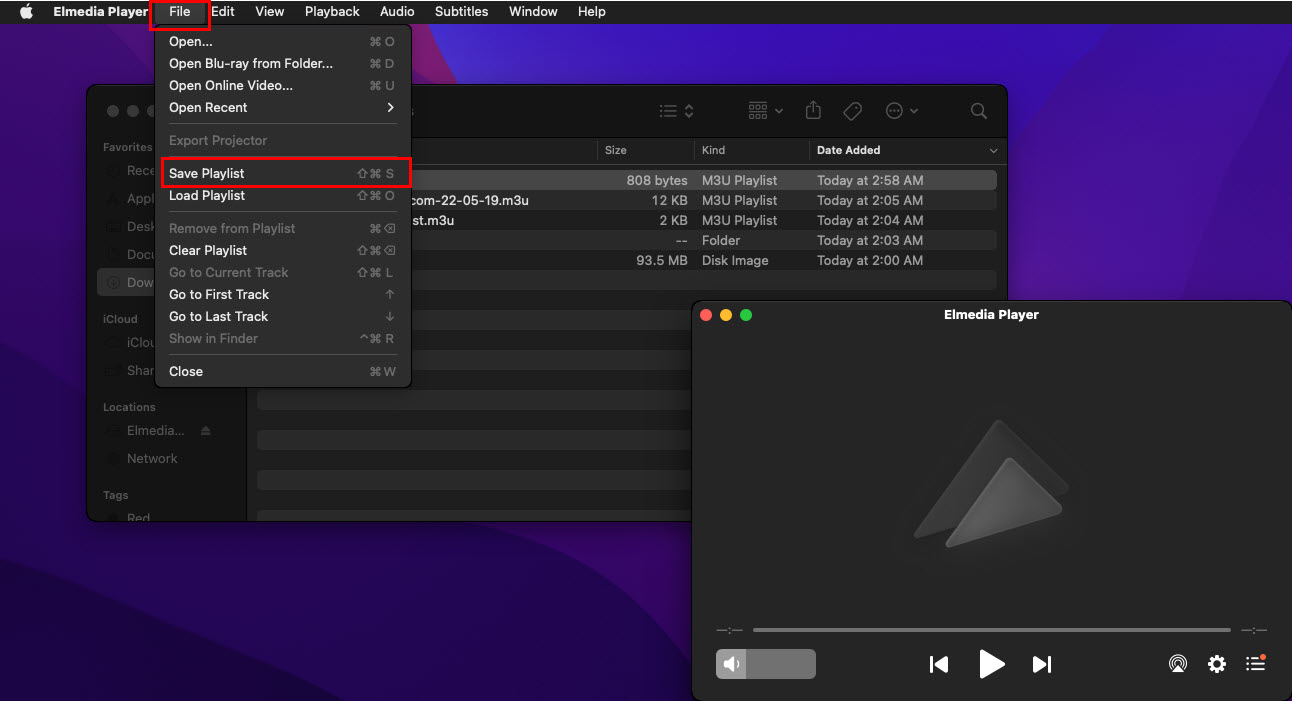Screen dimensions: 1292x701
Task: Open the Help menu
Action: [x=592, y=11]
